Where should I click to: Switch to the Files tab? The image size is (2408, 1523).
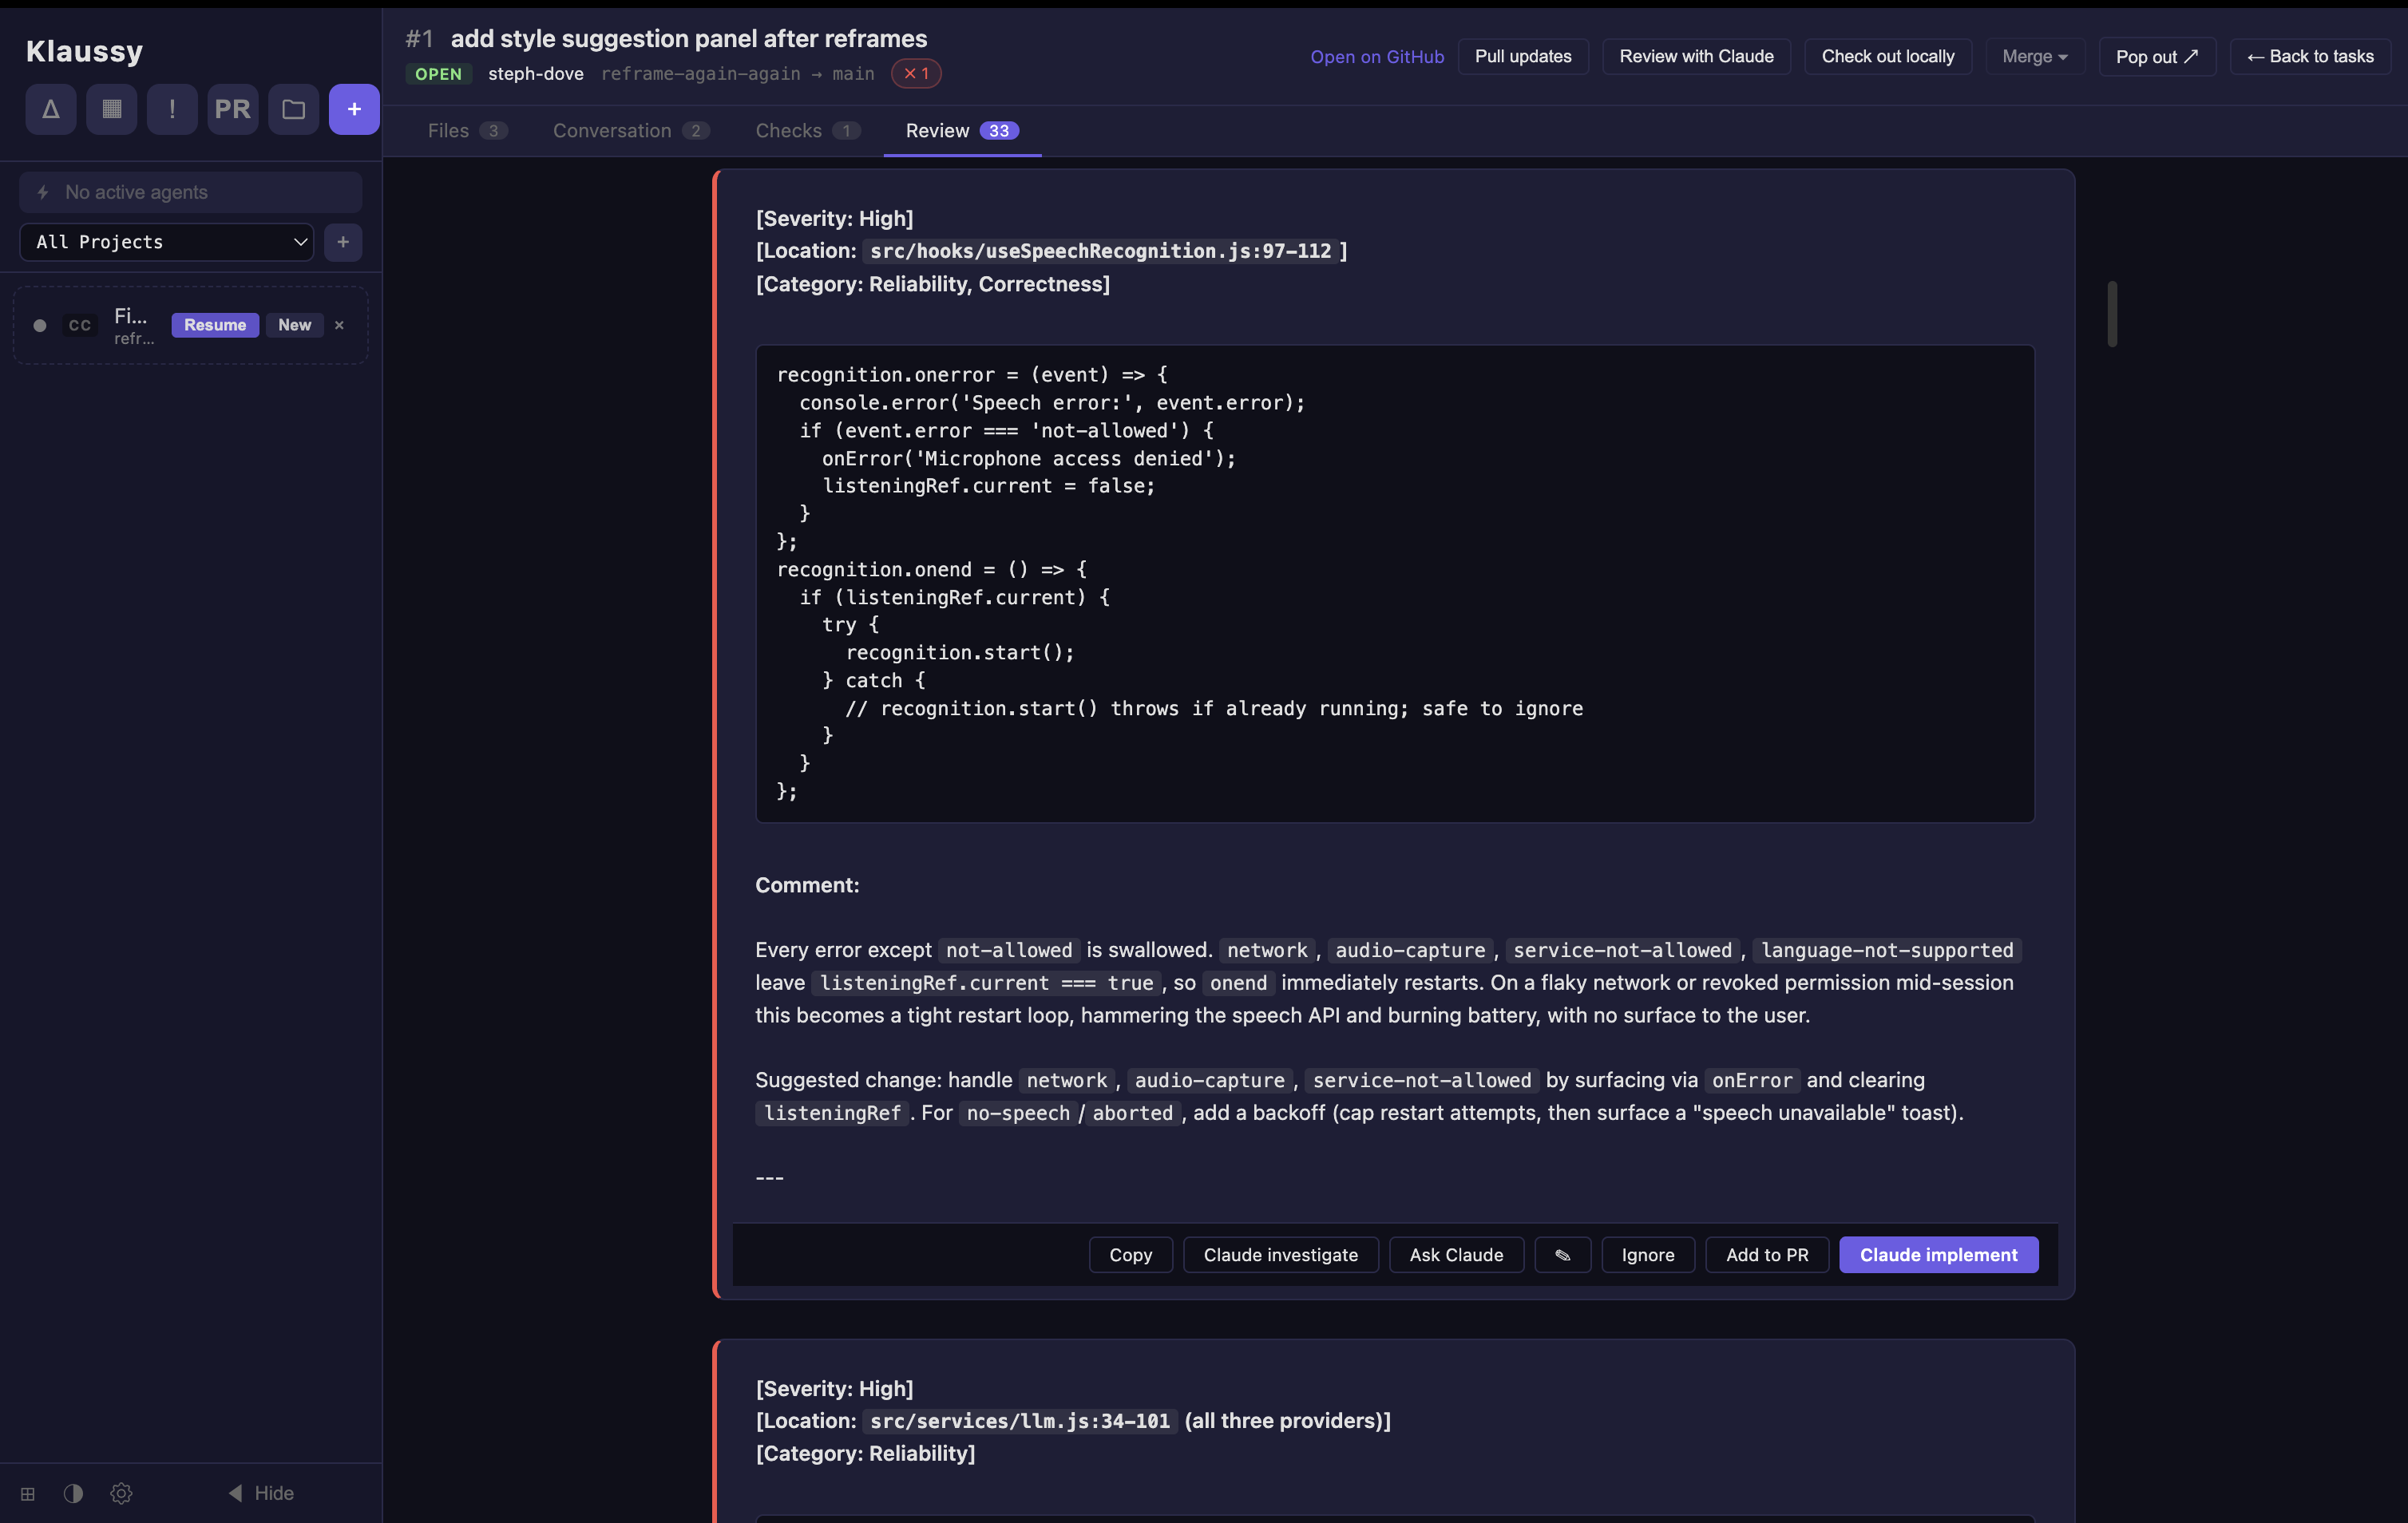[467, 131]
